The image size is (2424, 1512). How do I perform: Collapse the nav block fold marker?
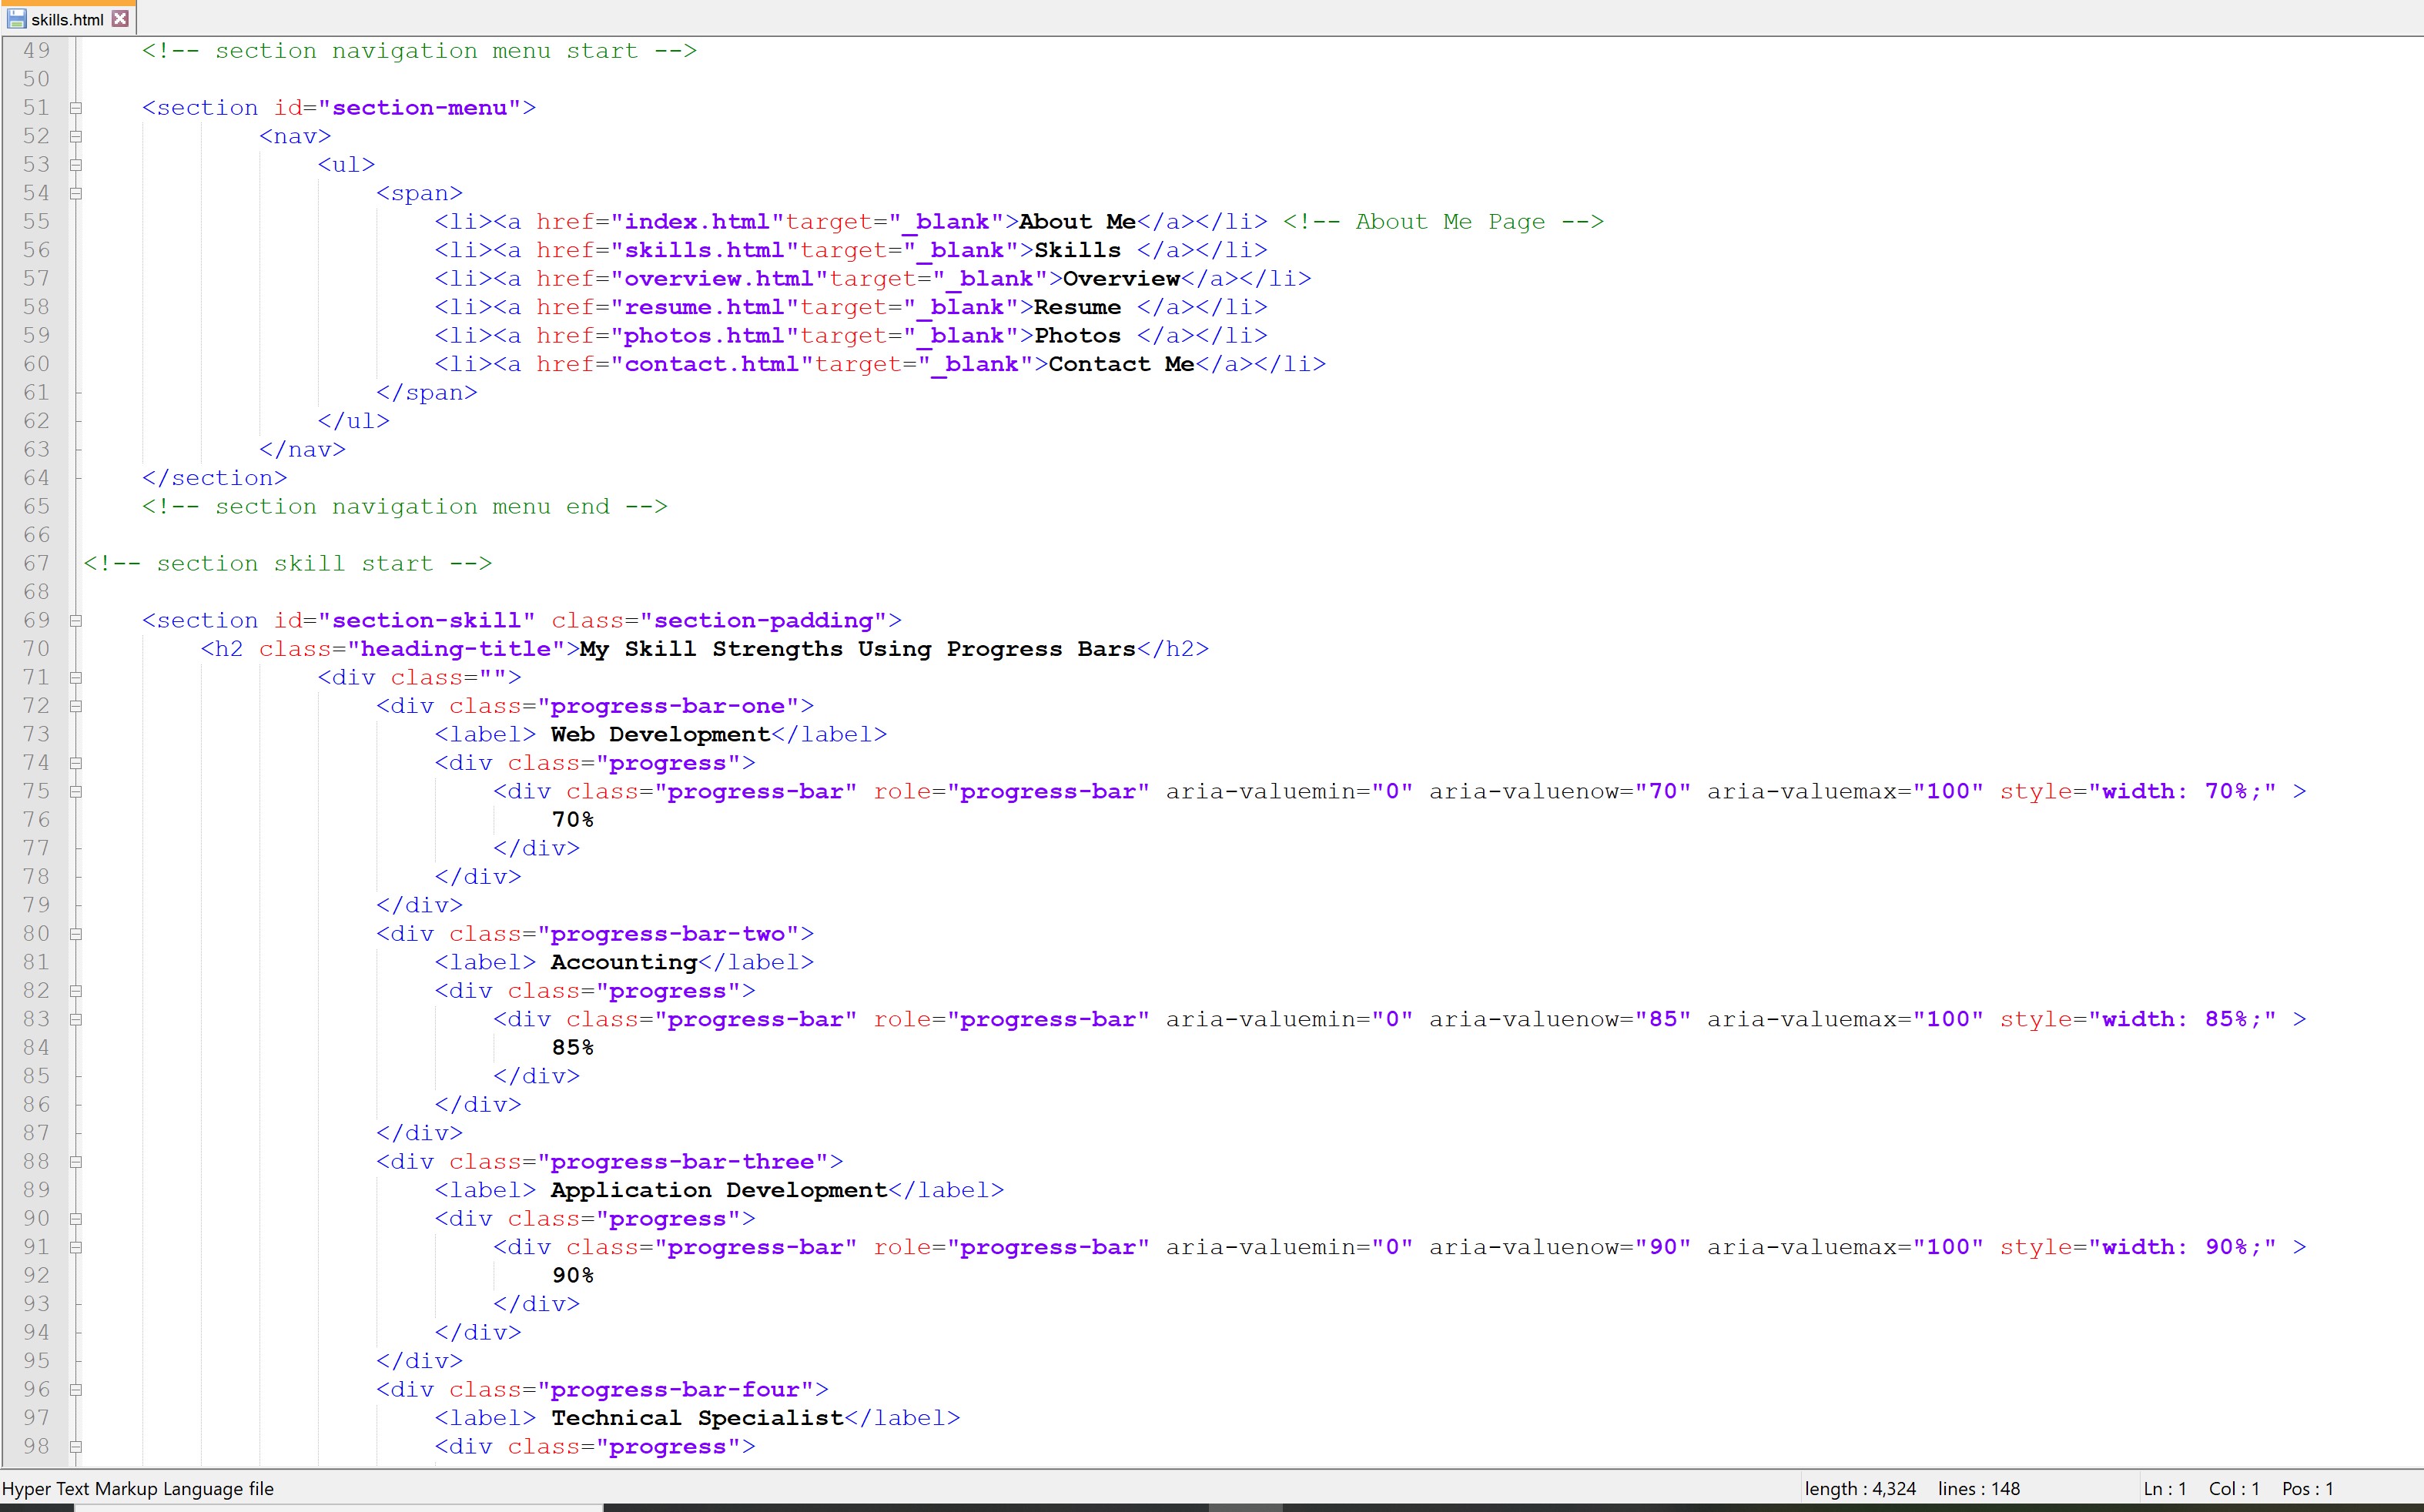click(76, 136)
